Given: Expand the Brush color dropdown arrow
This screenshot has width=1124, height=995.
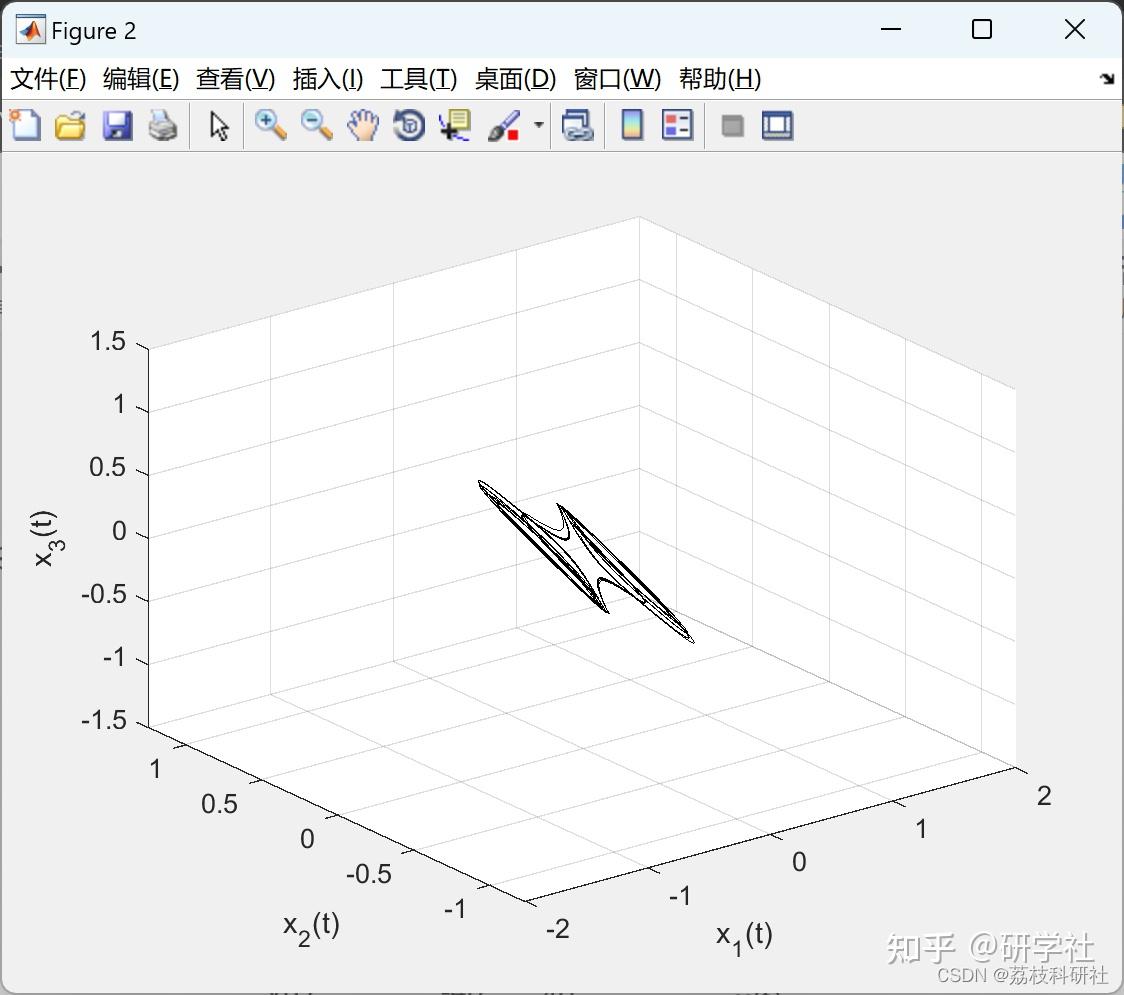Looking at the screenshot, I should 539,125.
